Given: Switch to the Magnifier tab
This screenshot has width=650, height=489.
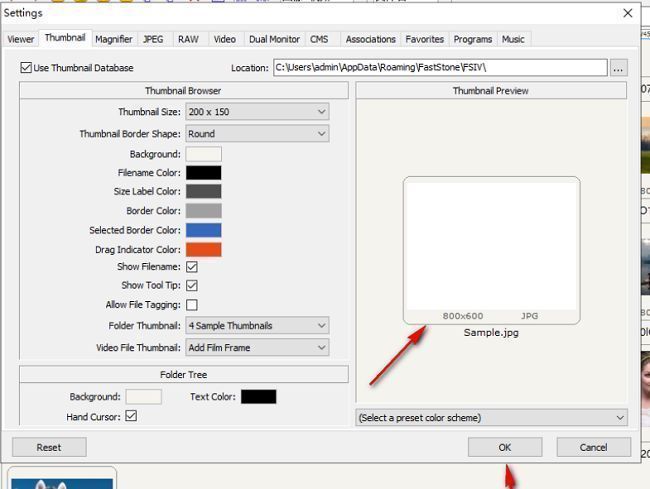Looking at the screenshot, I should click(x=114, y=39).
